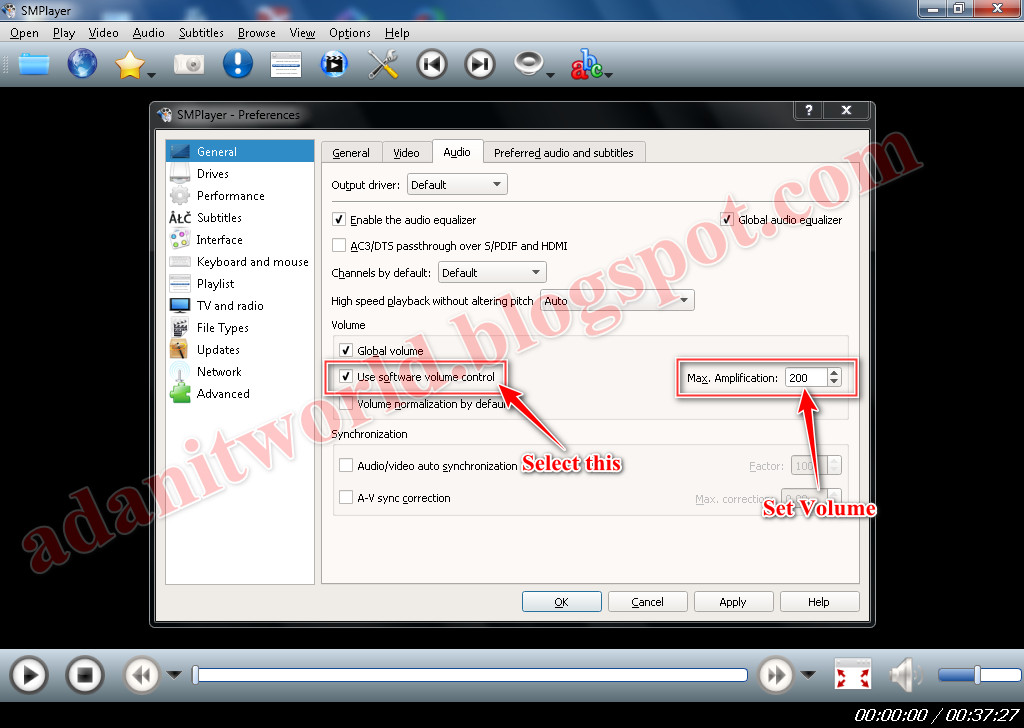Open the Output driver dropdown
Viewport: 1024px width, 728px height.
point(457,185)
